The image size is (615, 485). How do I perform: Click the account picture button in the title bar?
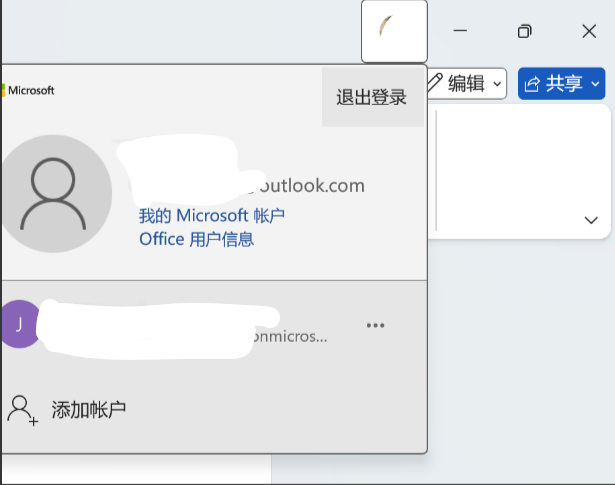[394, 31]
